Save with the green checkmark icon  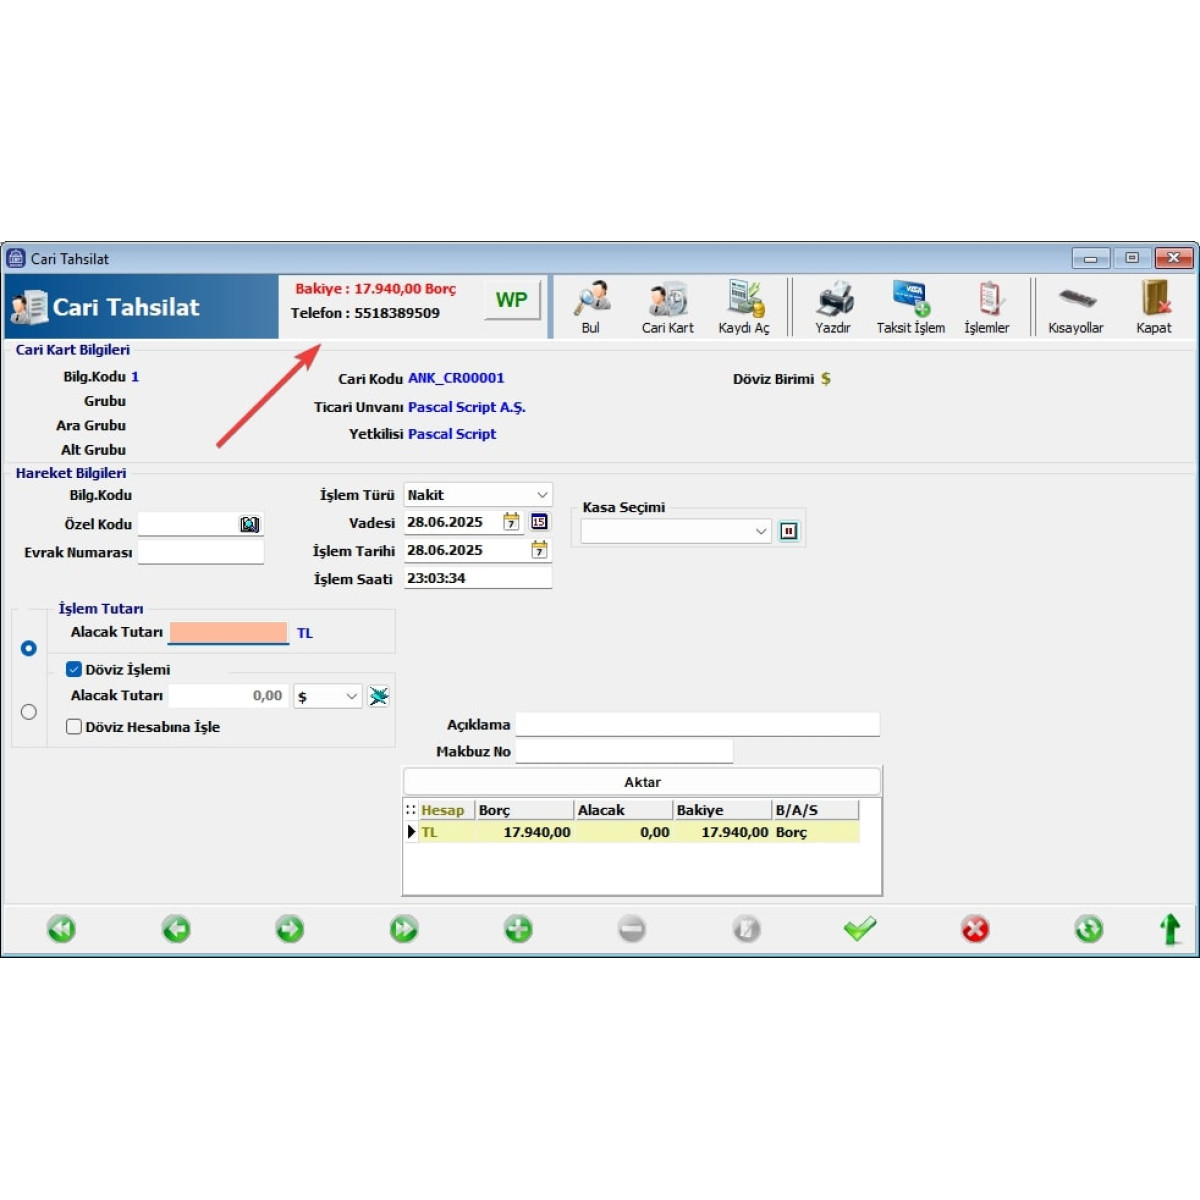pos(860,929)
